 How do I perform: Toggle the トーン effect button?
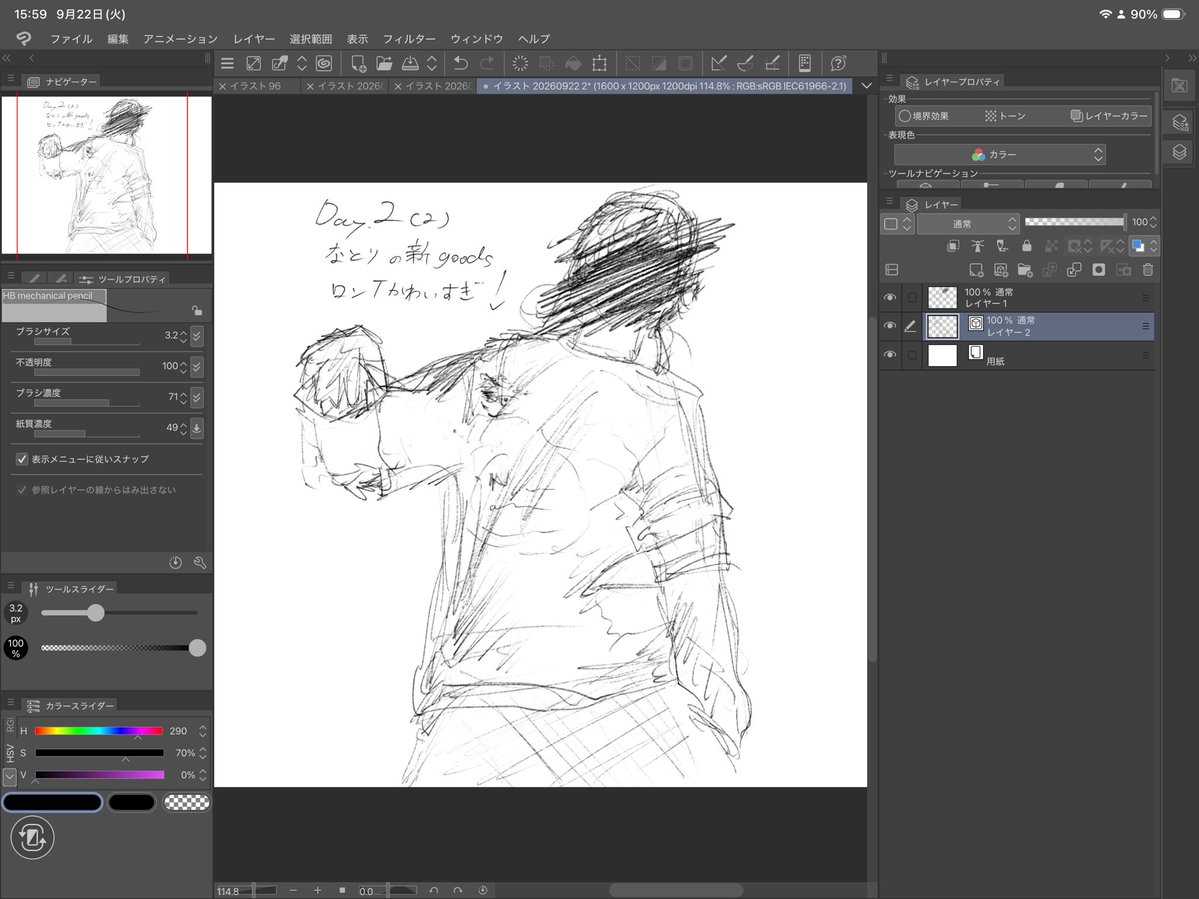1005,116
